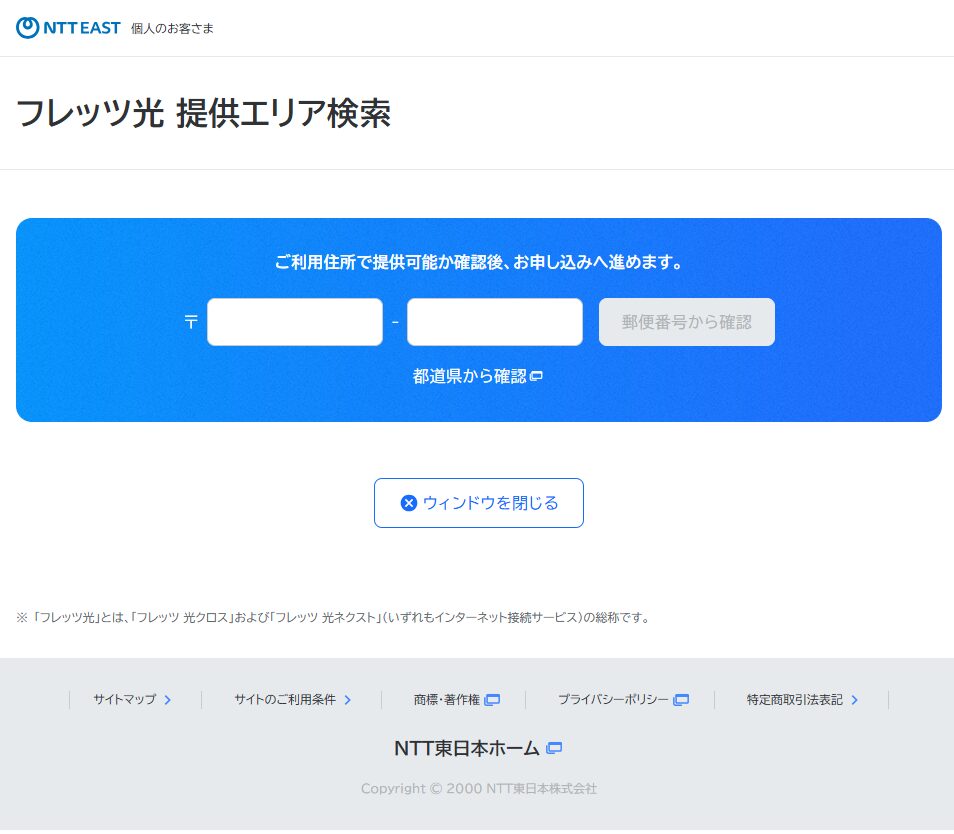Go to 特定商取引法表記 page
954x834 pixels.
795,700
